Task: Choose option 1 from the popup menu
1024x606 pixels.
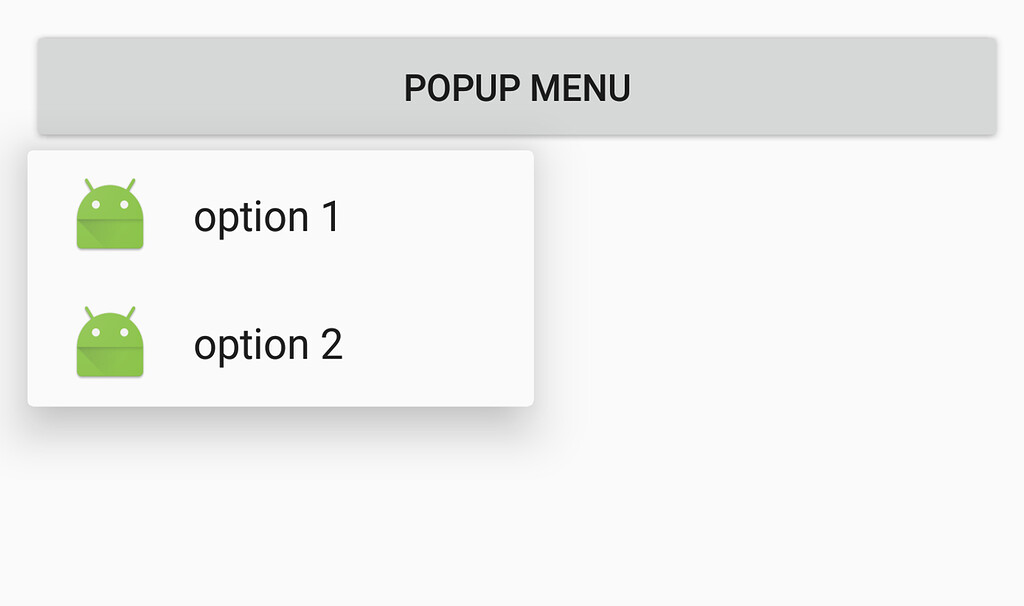Action: coord(267,215)
